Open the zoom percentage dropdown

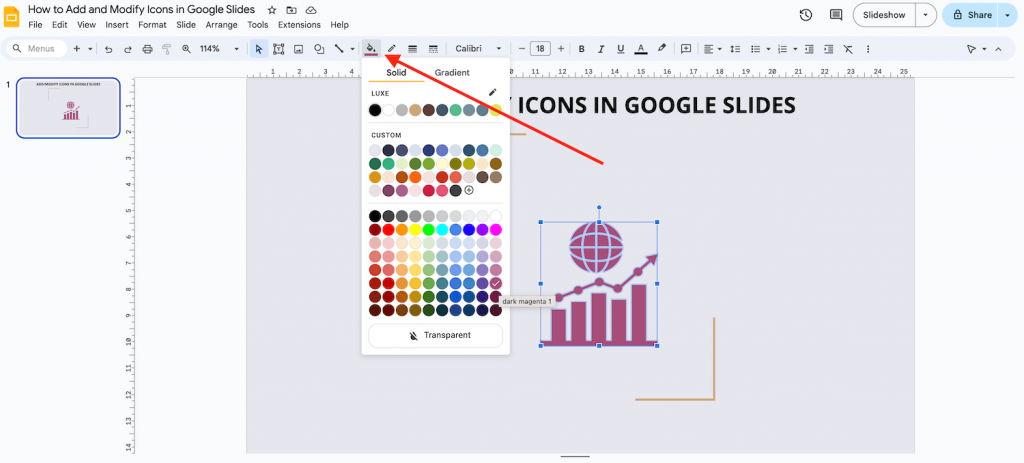tap(219, 49)
